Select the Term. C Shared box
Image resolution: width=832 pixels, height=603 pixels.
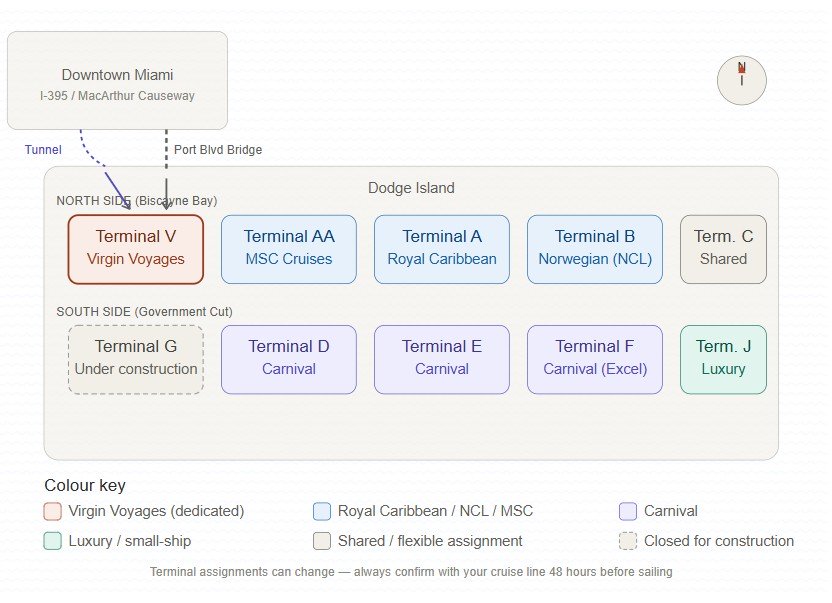[x=723, y=248]
